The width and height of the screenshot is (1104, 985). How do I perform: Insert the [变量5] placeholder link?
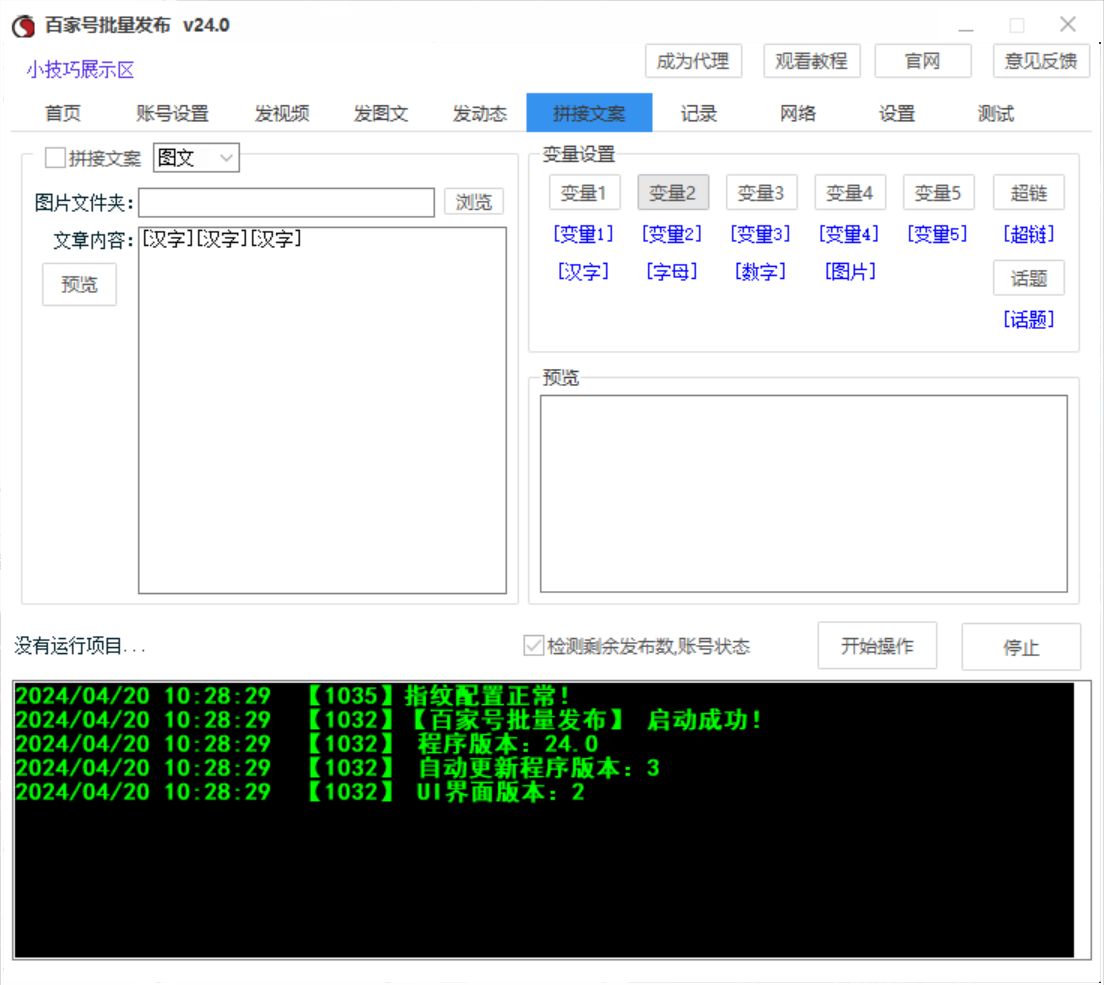coord(938,234)
